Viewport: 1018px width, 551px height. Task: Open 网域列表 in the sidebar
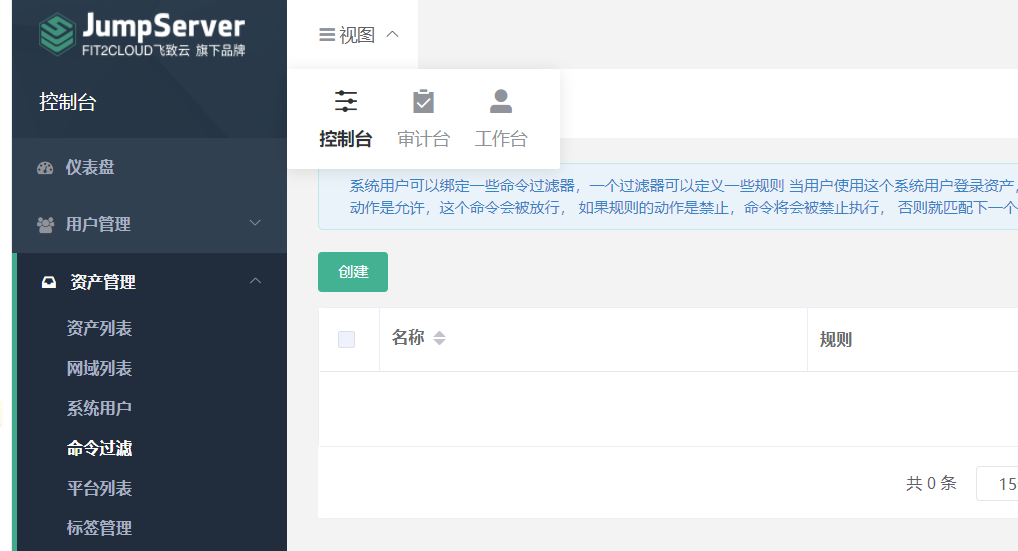coord(99,369)
